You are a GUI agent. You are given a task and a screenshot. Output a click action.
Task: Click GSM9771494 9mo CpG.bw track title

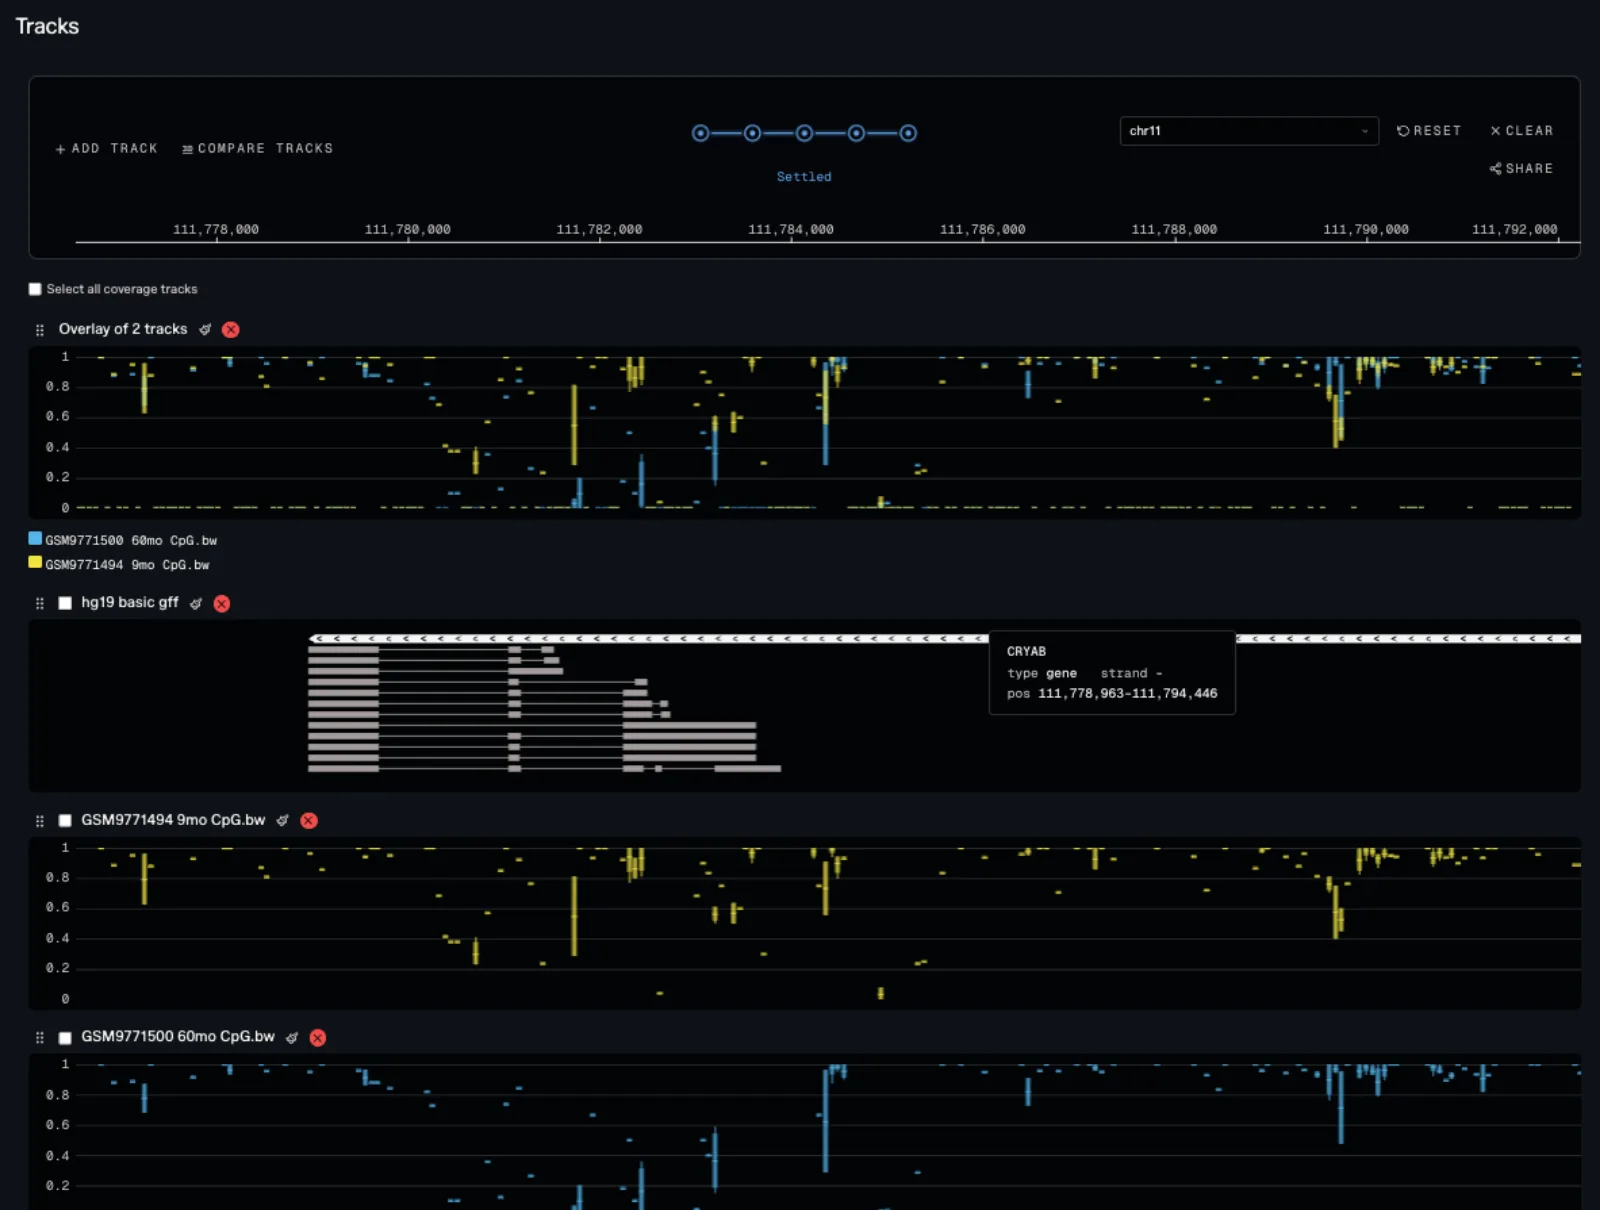point(173,820)
